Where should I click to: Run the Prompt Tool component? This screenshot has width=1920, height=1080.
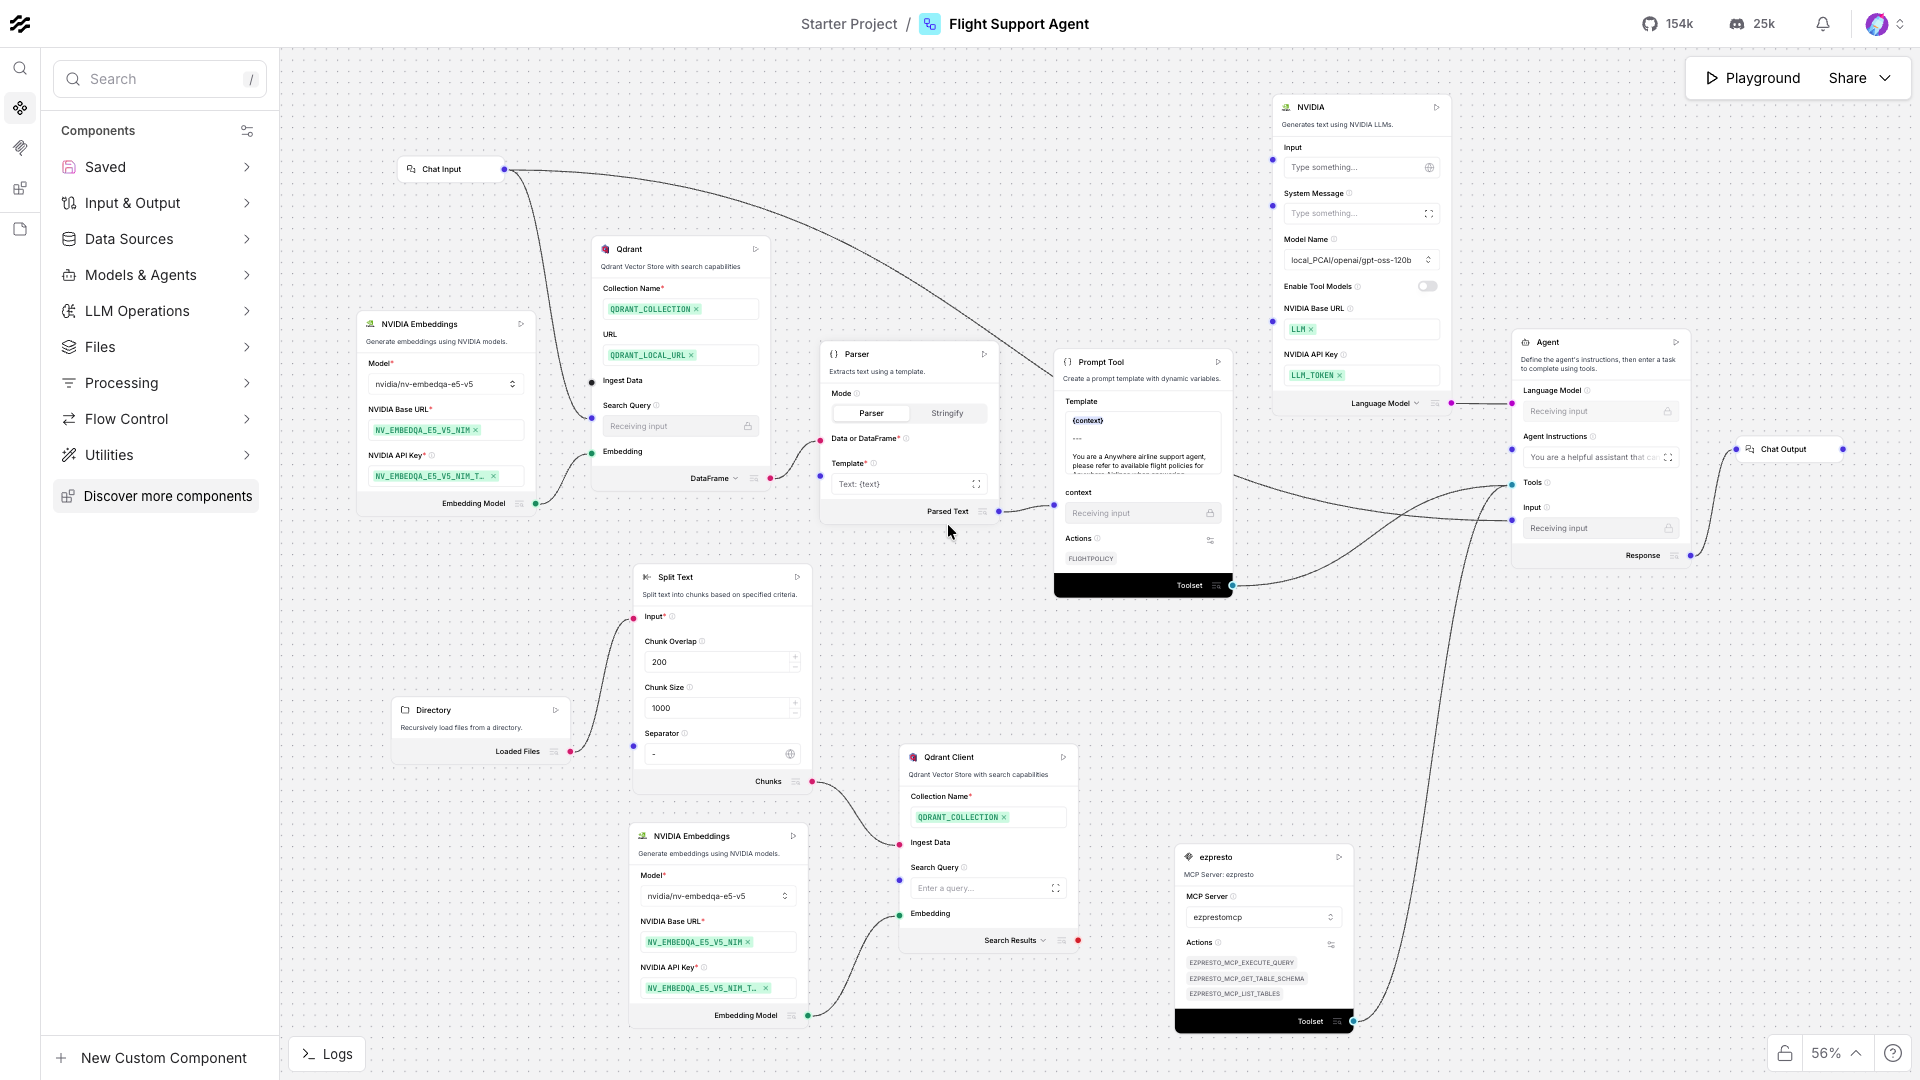(x=1218, y=362)
